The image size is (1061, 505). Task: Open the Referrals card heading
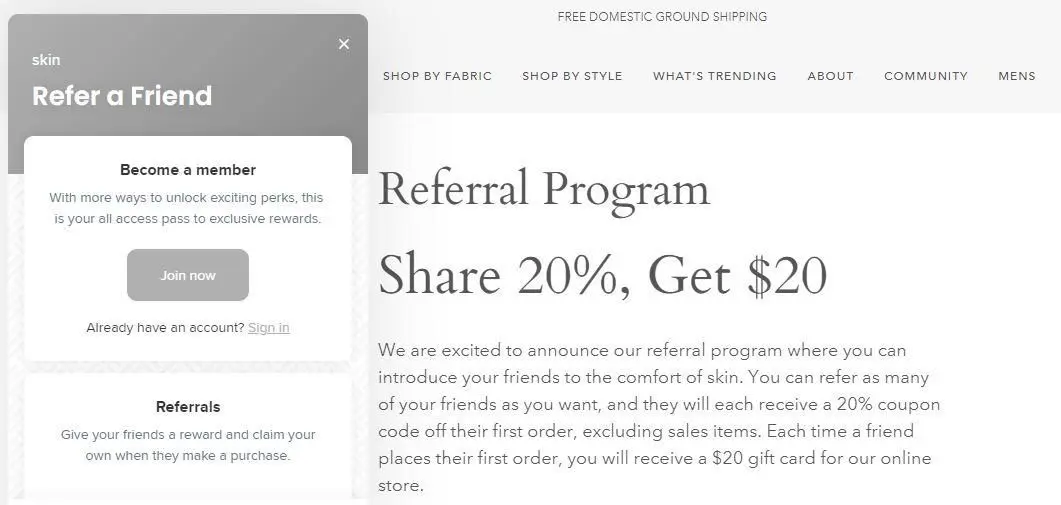pos(188,407)
